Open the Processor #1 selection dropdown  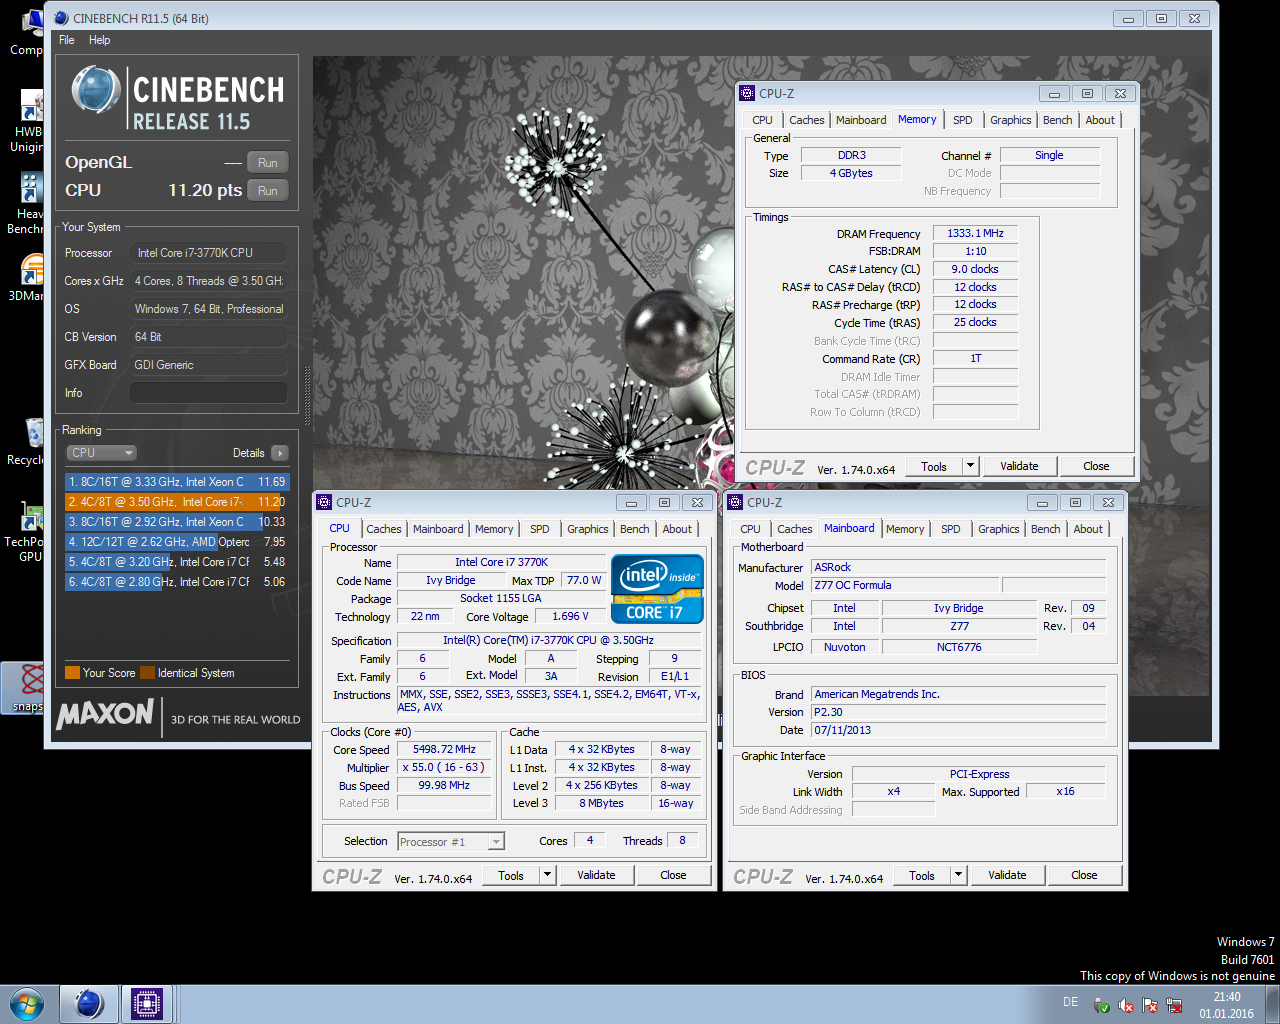click(x=451, y=842)
